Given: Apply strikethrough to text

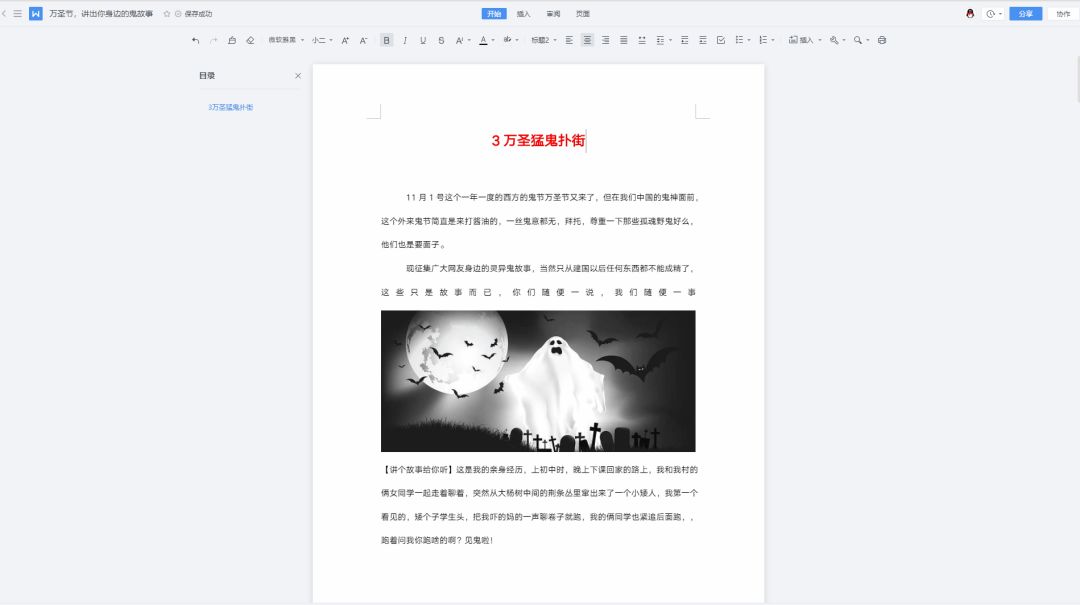Looking at the screenshot, I should [440, 40].
